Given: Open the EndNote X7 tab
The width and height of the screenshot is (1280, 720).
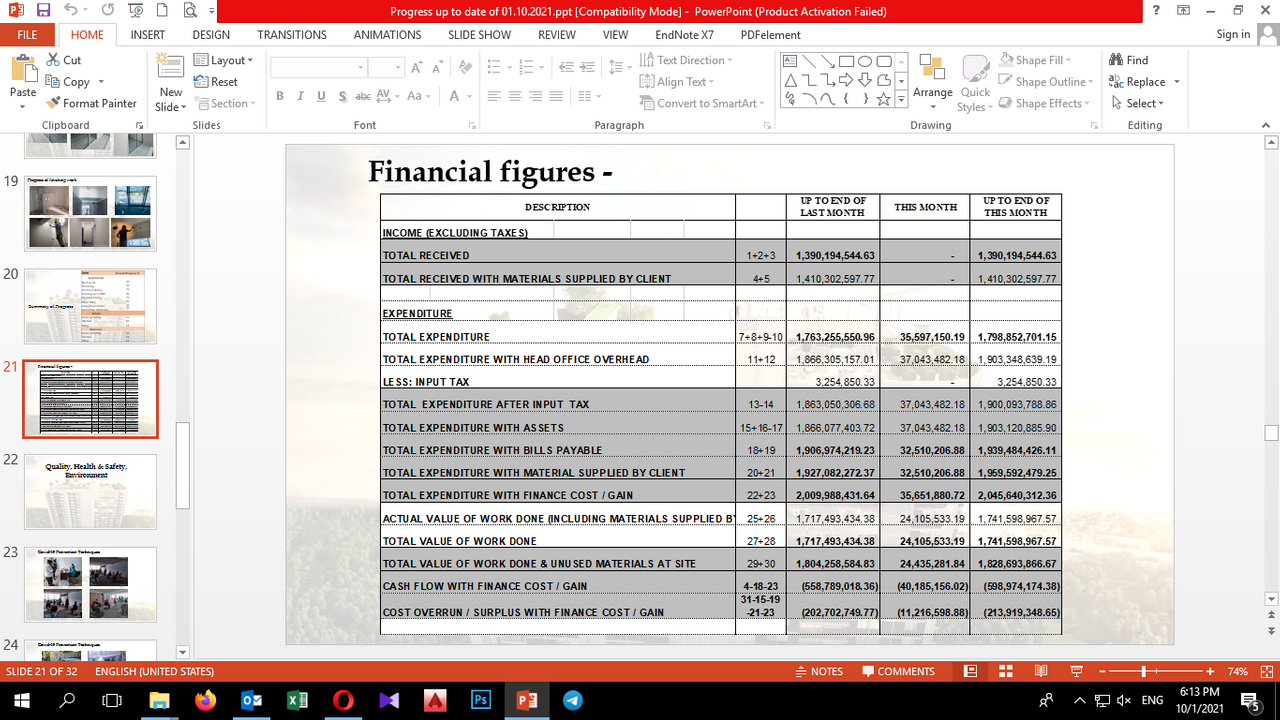Looking at the screenshot, I should pos(684,34).
